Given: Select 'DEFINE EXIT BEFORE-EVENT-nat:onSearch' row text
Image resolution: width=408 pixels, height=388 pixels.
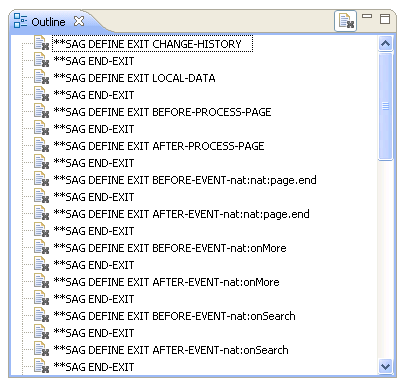Looking at the screenshot, I should tap(174, 316).
